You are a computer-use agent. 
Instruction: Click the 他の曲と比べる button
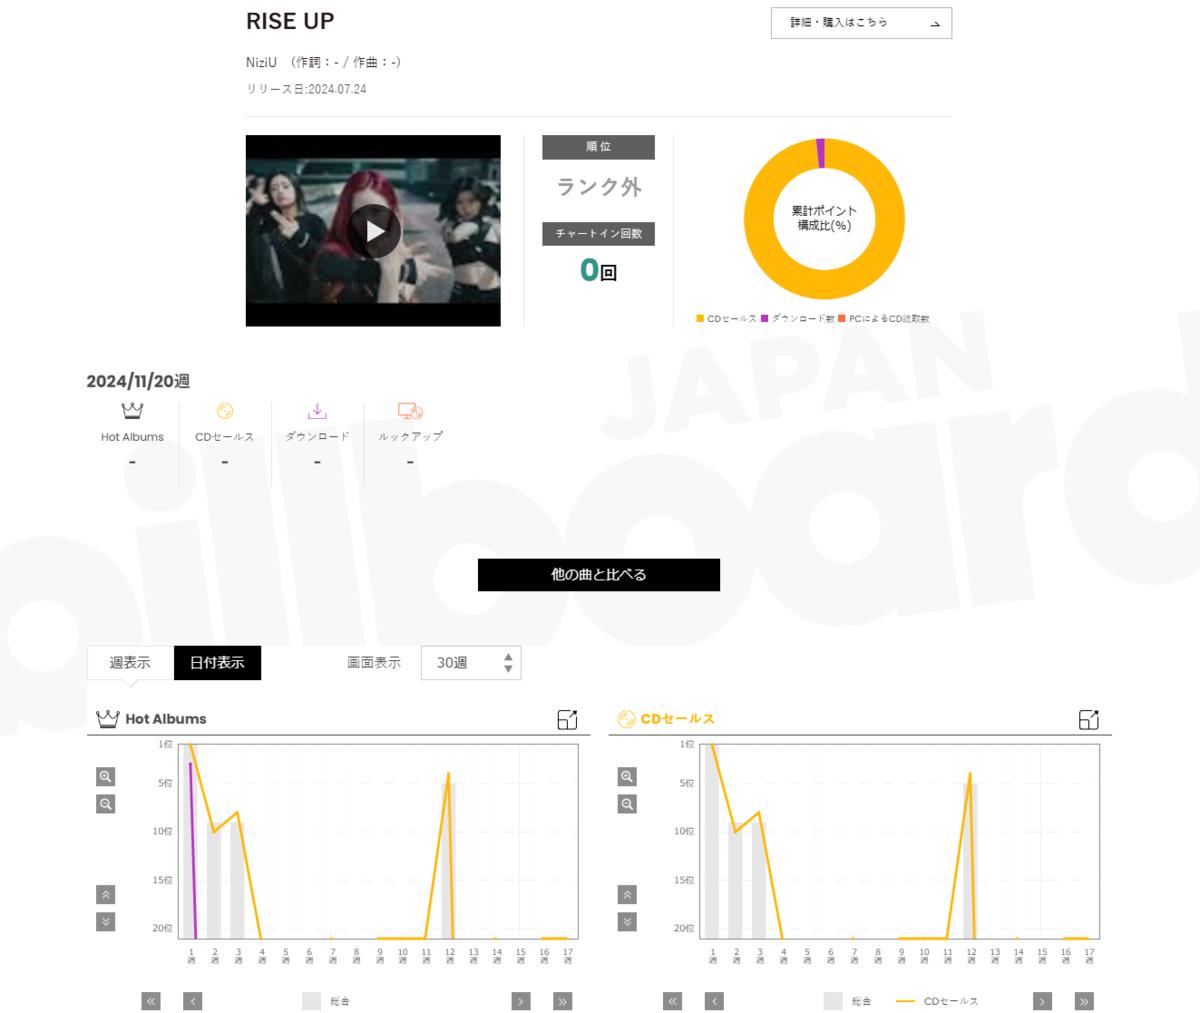(599, 575)
